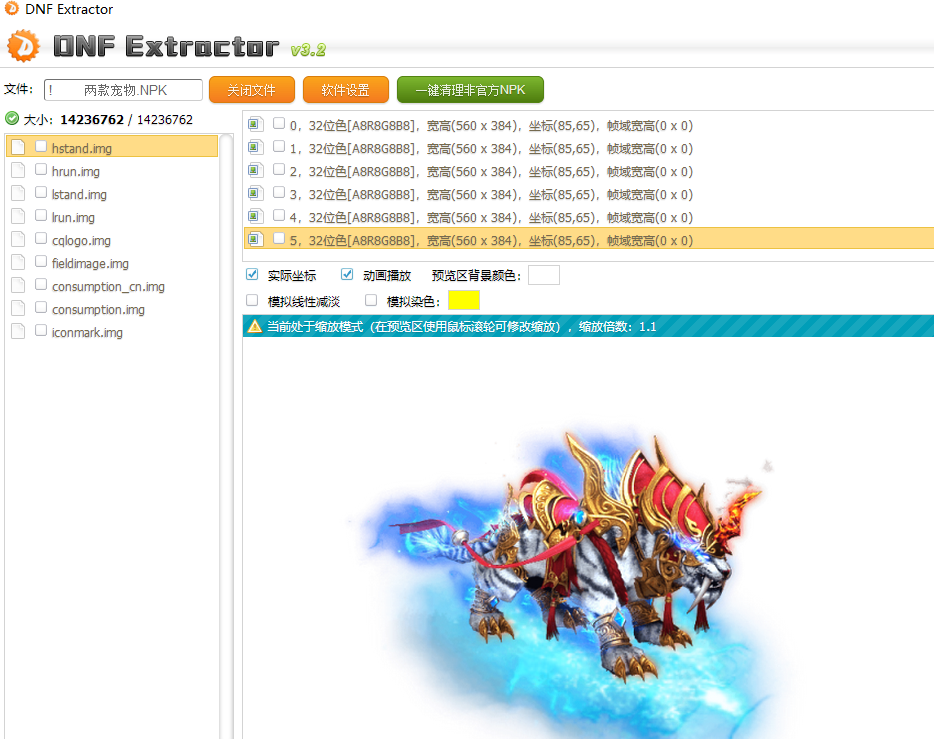Select iconmark.img in the file list
Screen dimensions: 934x739
(87, 332)
